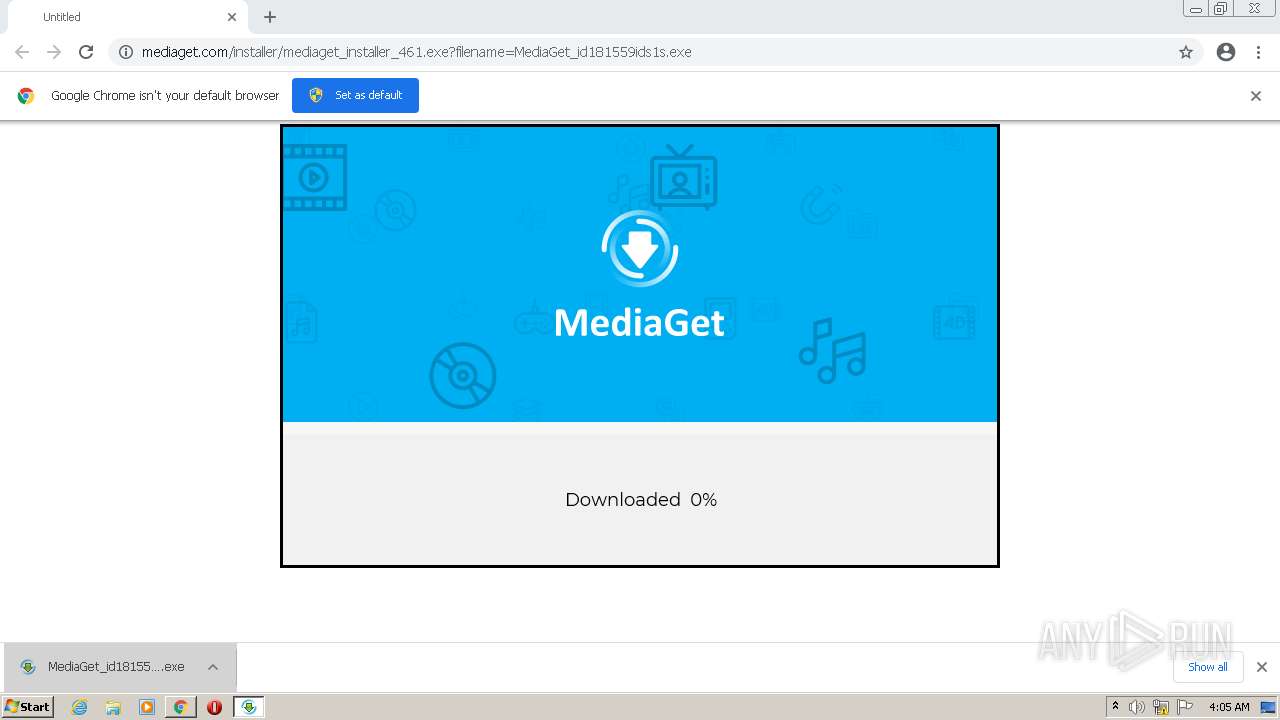Click the Downloaded 0% progress text
Screen dimensions: 1280x720
(x=641, y=499)
